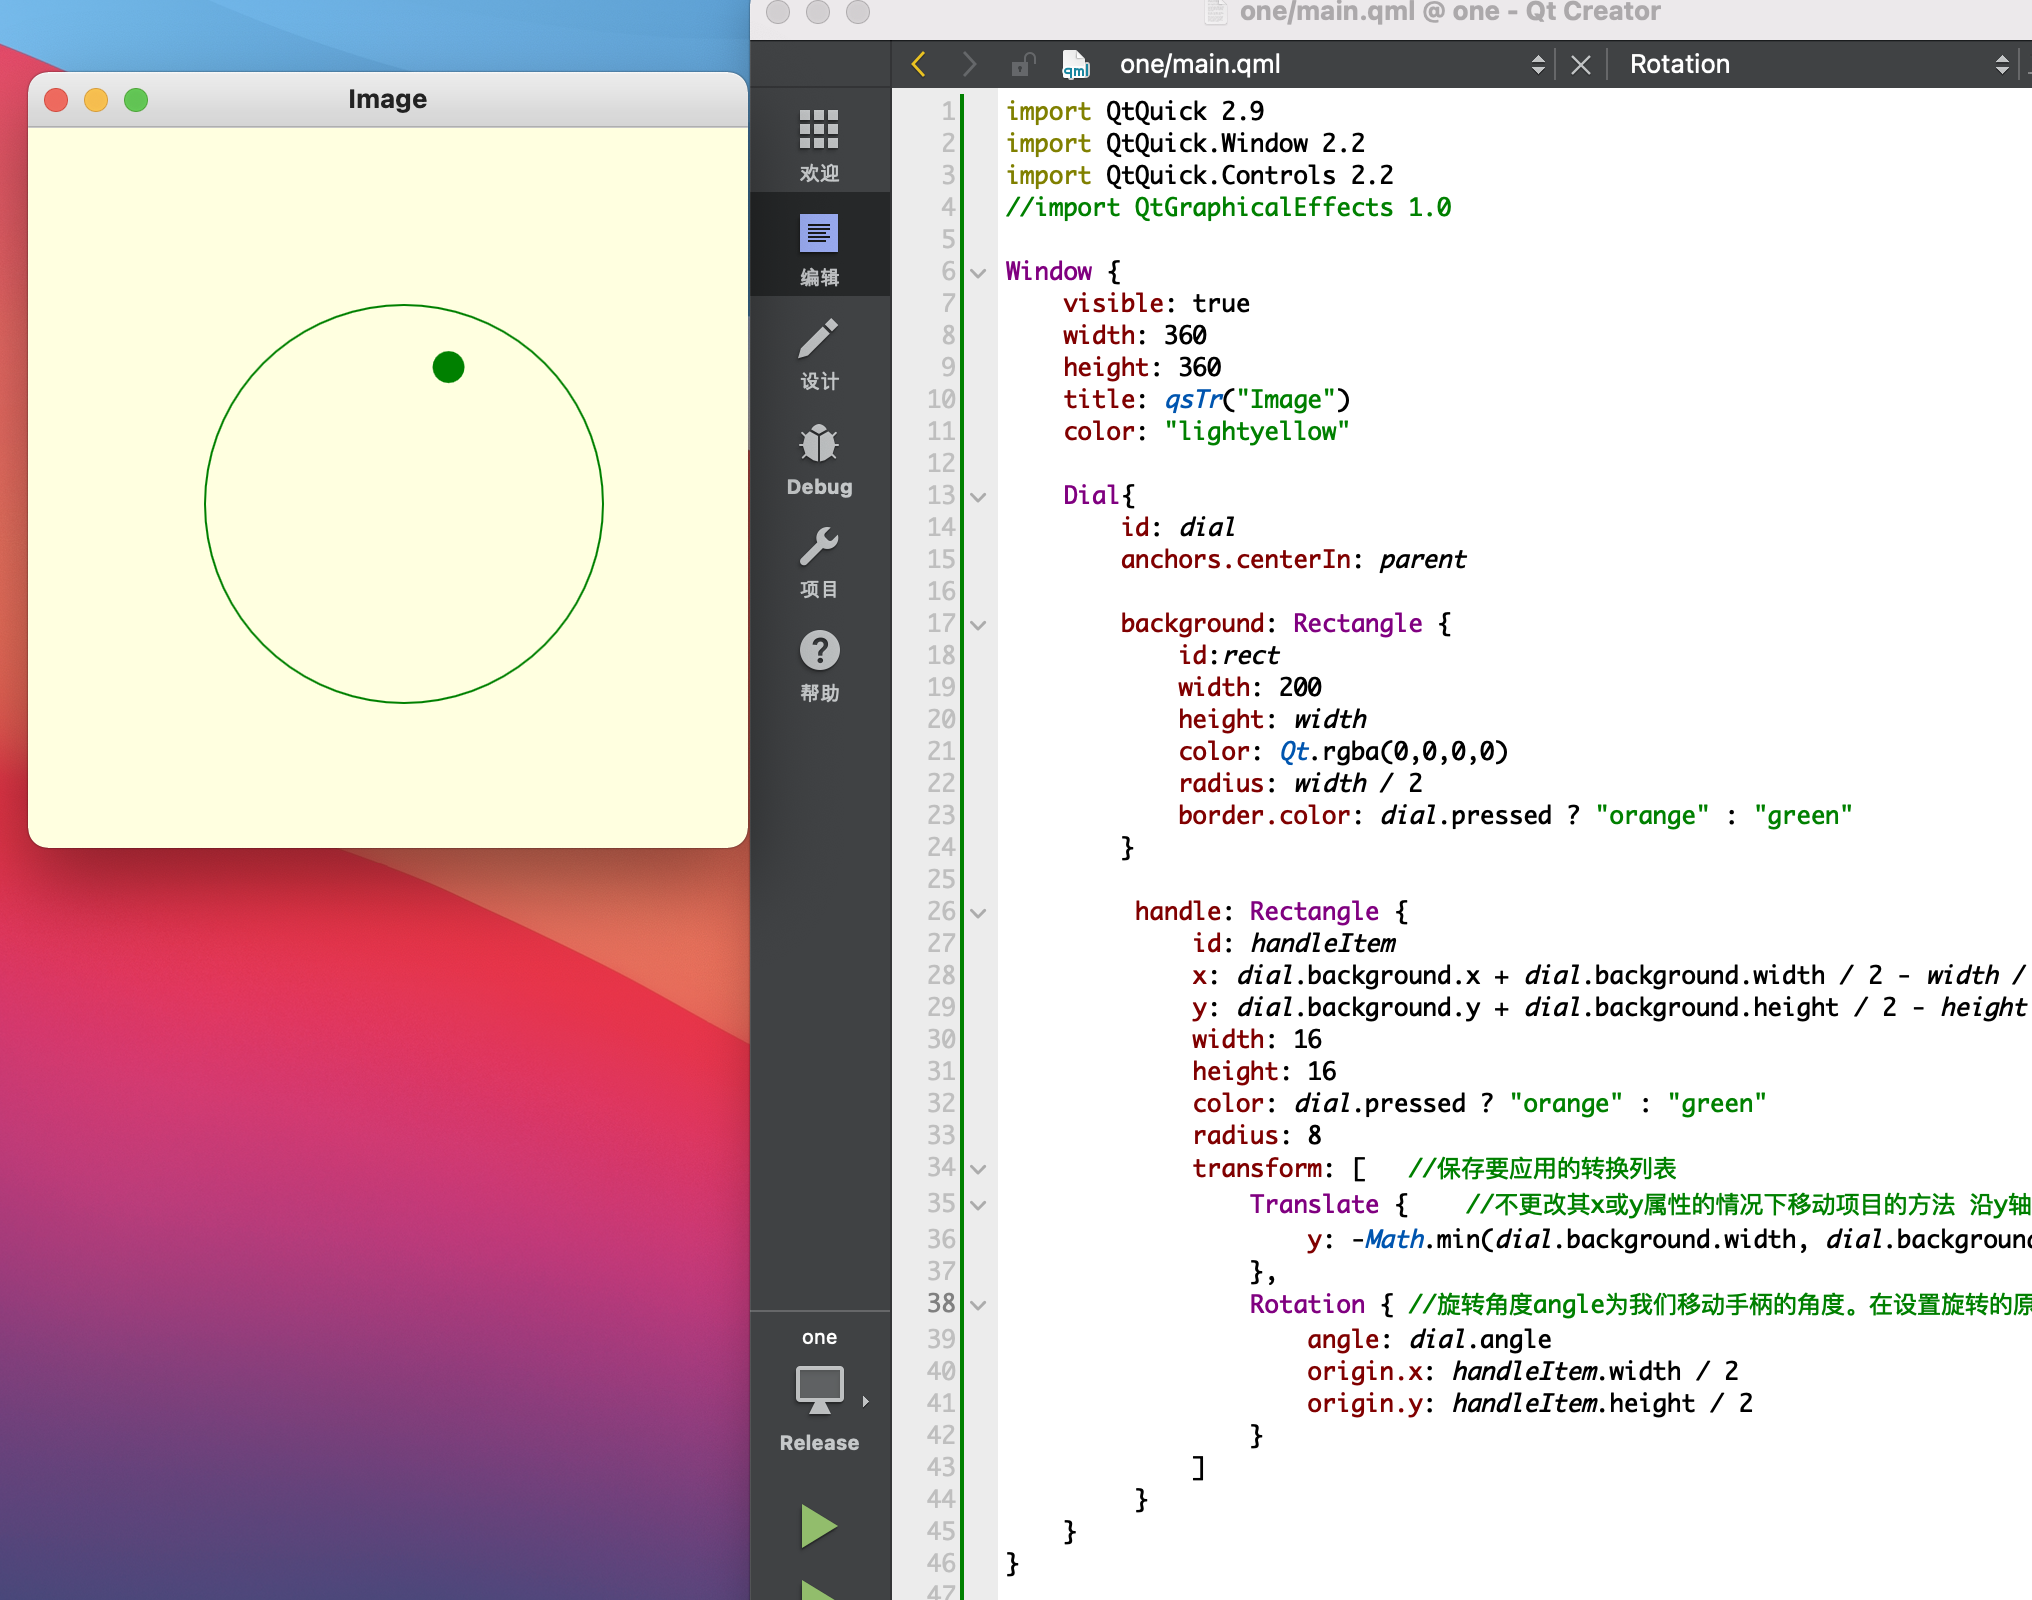Viewport: 2032px width, 1600px height.
Task: Fold the handle Rectangle at line 26
Action: pyautogui.click(x=979, y=912)
